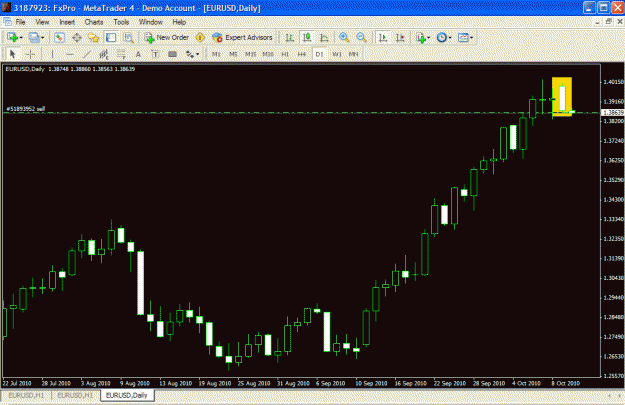Minimize the inner chart window

click(597, 22)
